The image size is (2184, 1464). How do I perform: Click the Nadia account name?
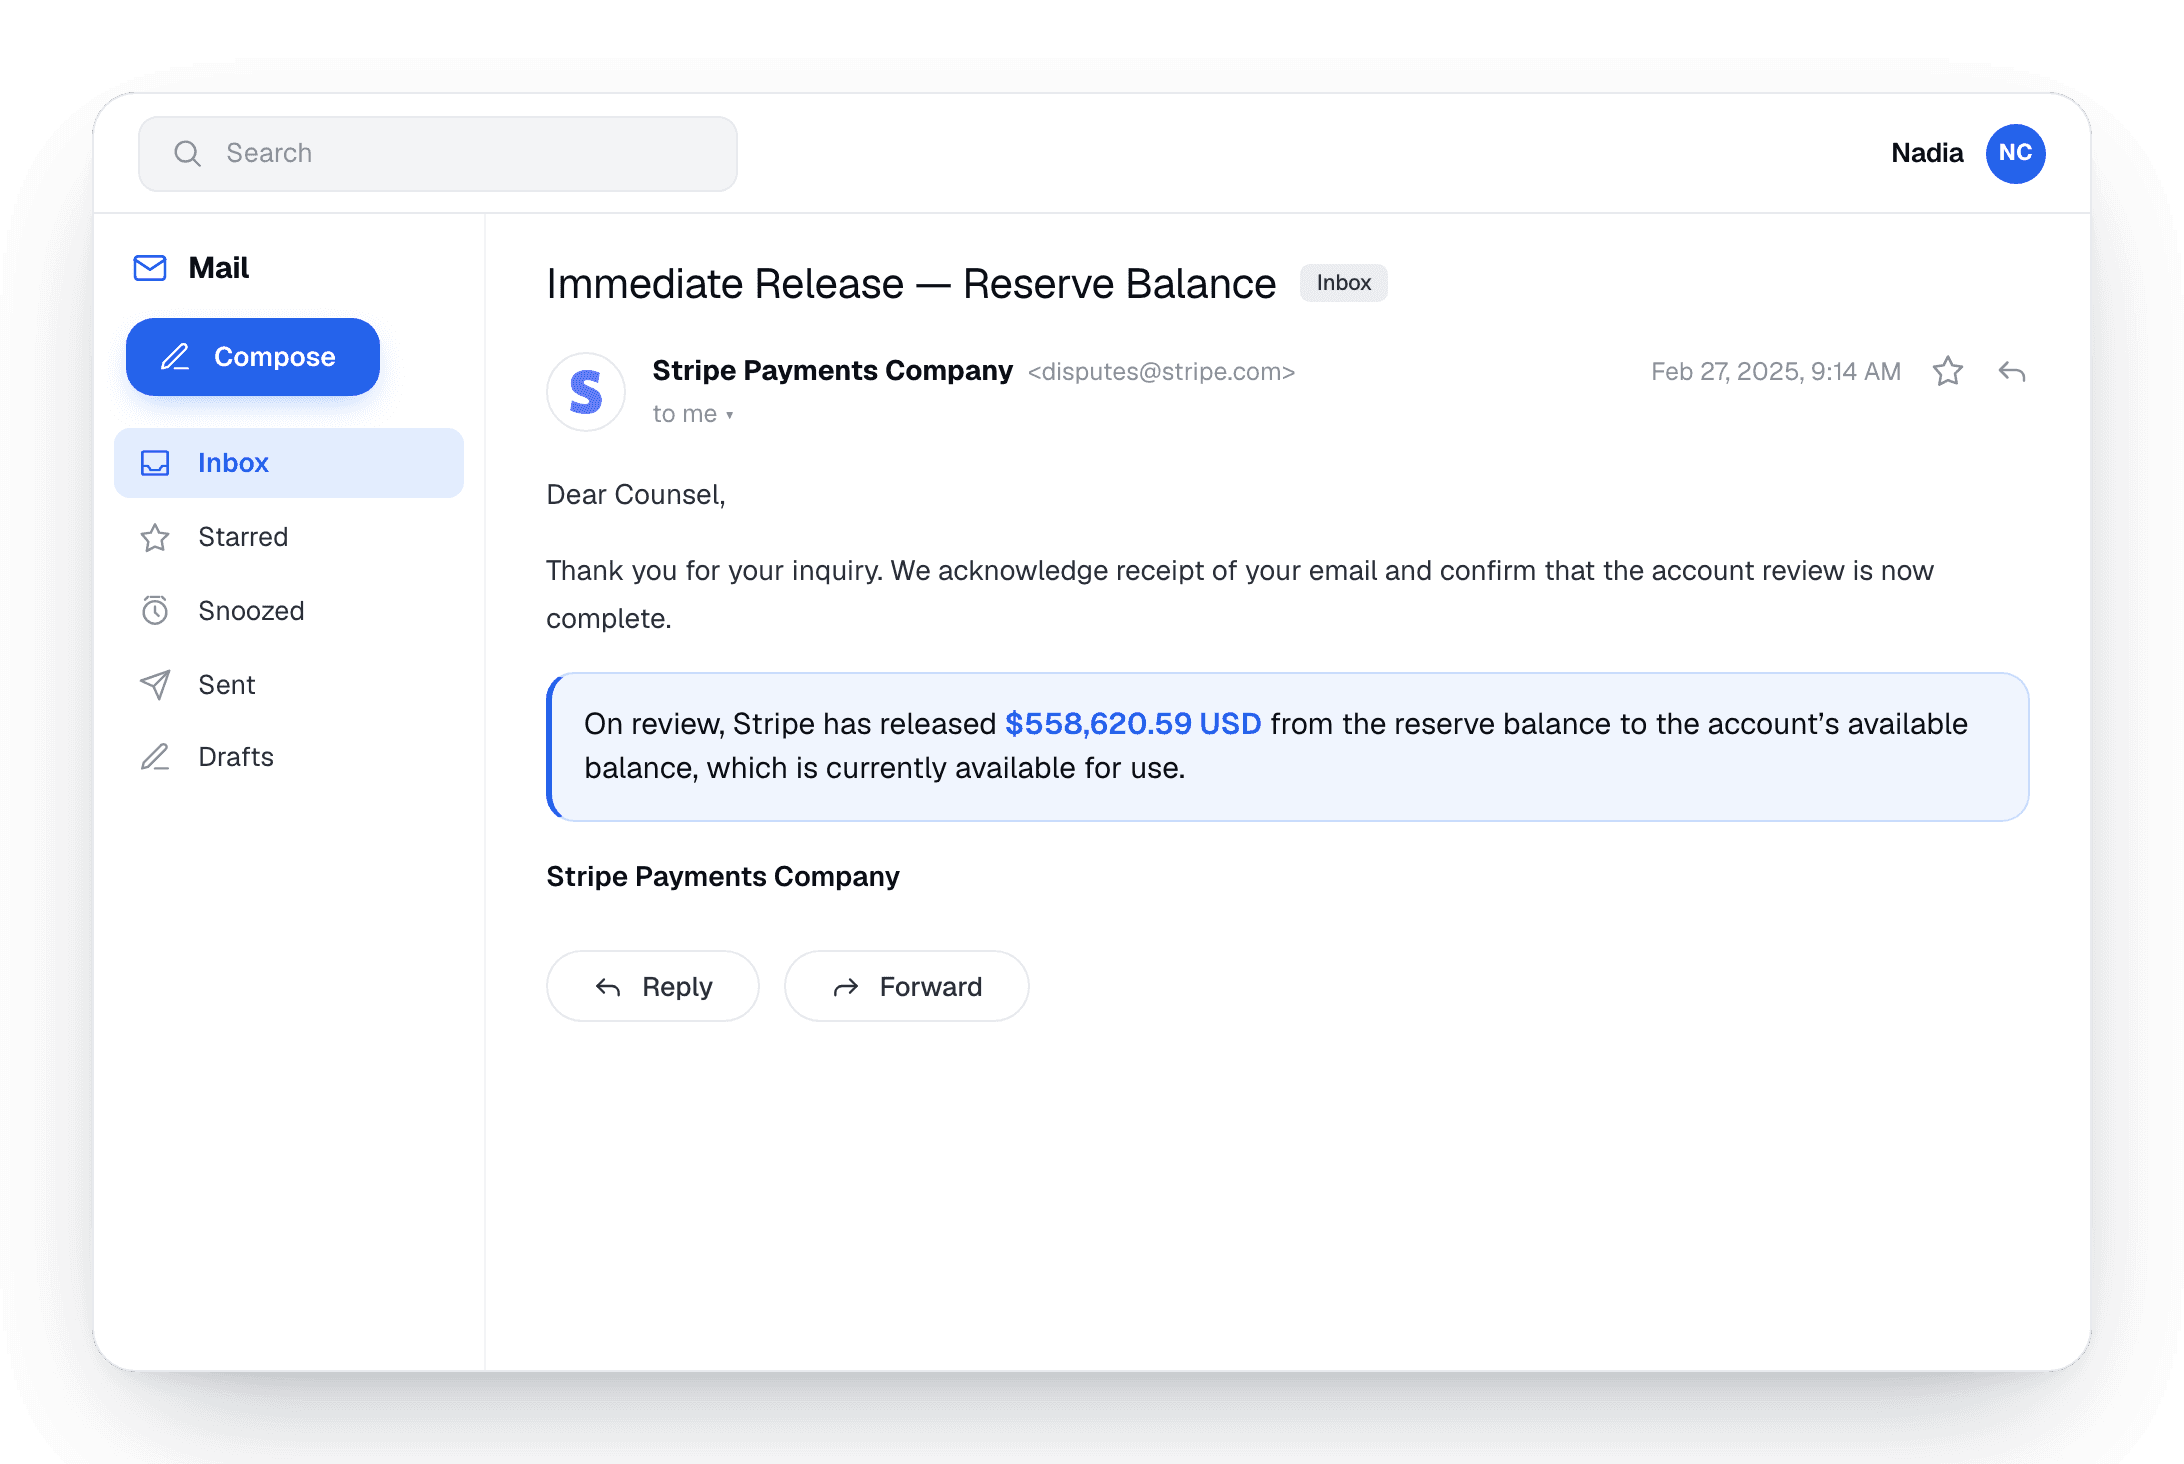click(1927, 153)
